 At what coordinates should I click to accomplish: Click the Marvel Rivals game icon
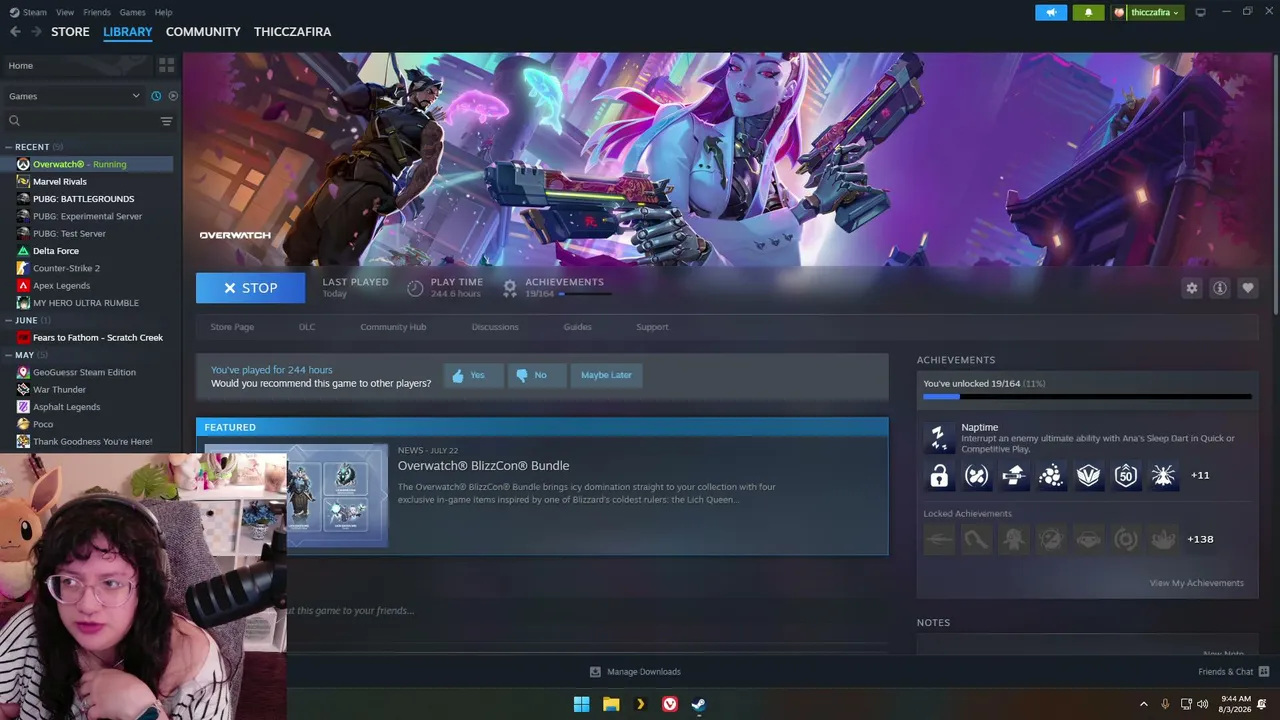[x=23, y=182]
